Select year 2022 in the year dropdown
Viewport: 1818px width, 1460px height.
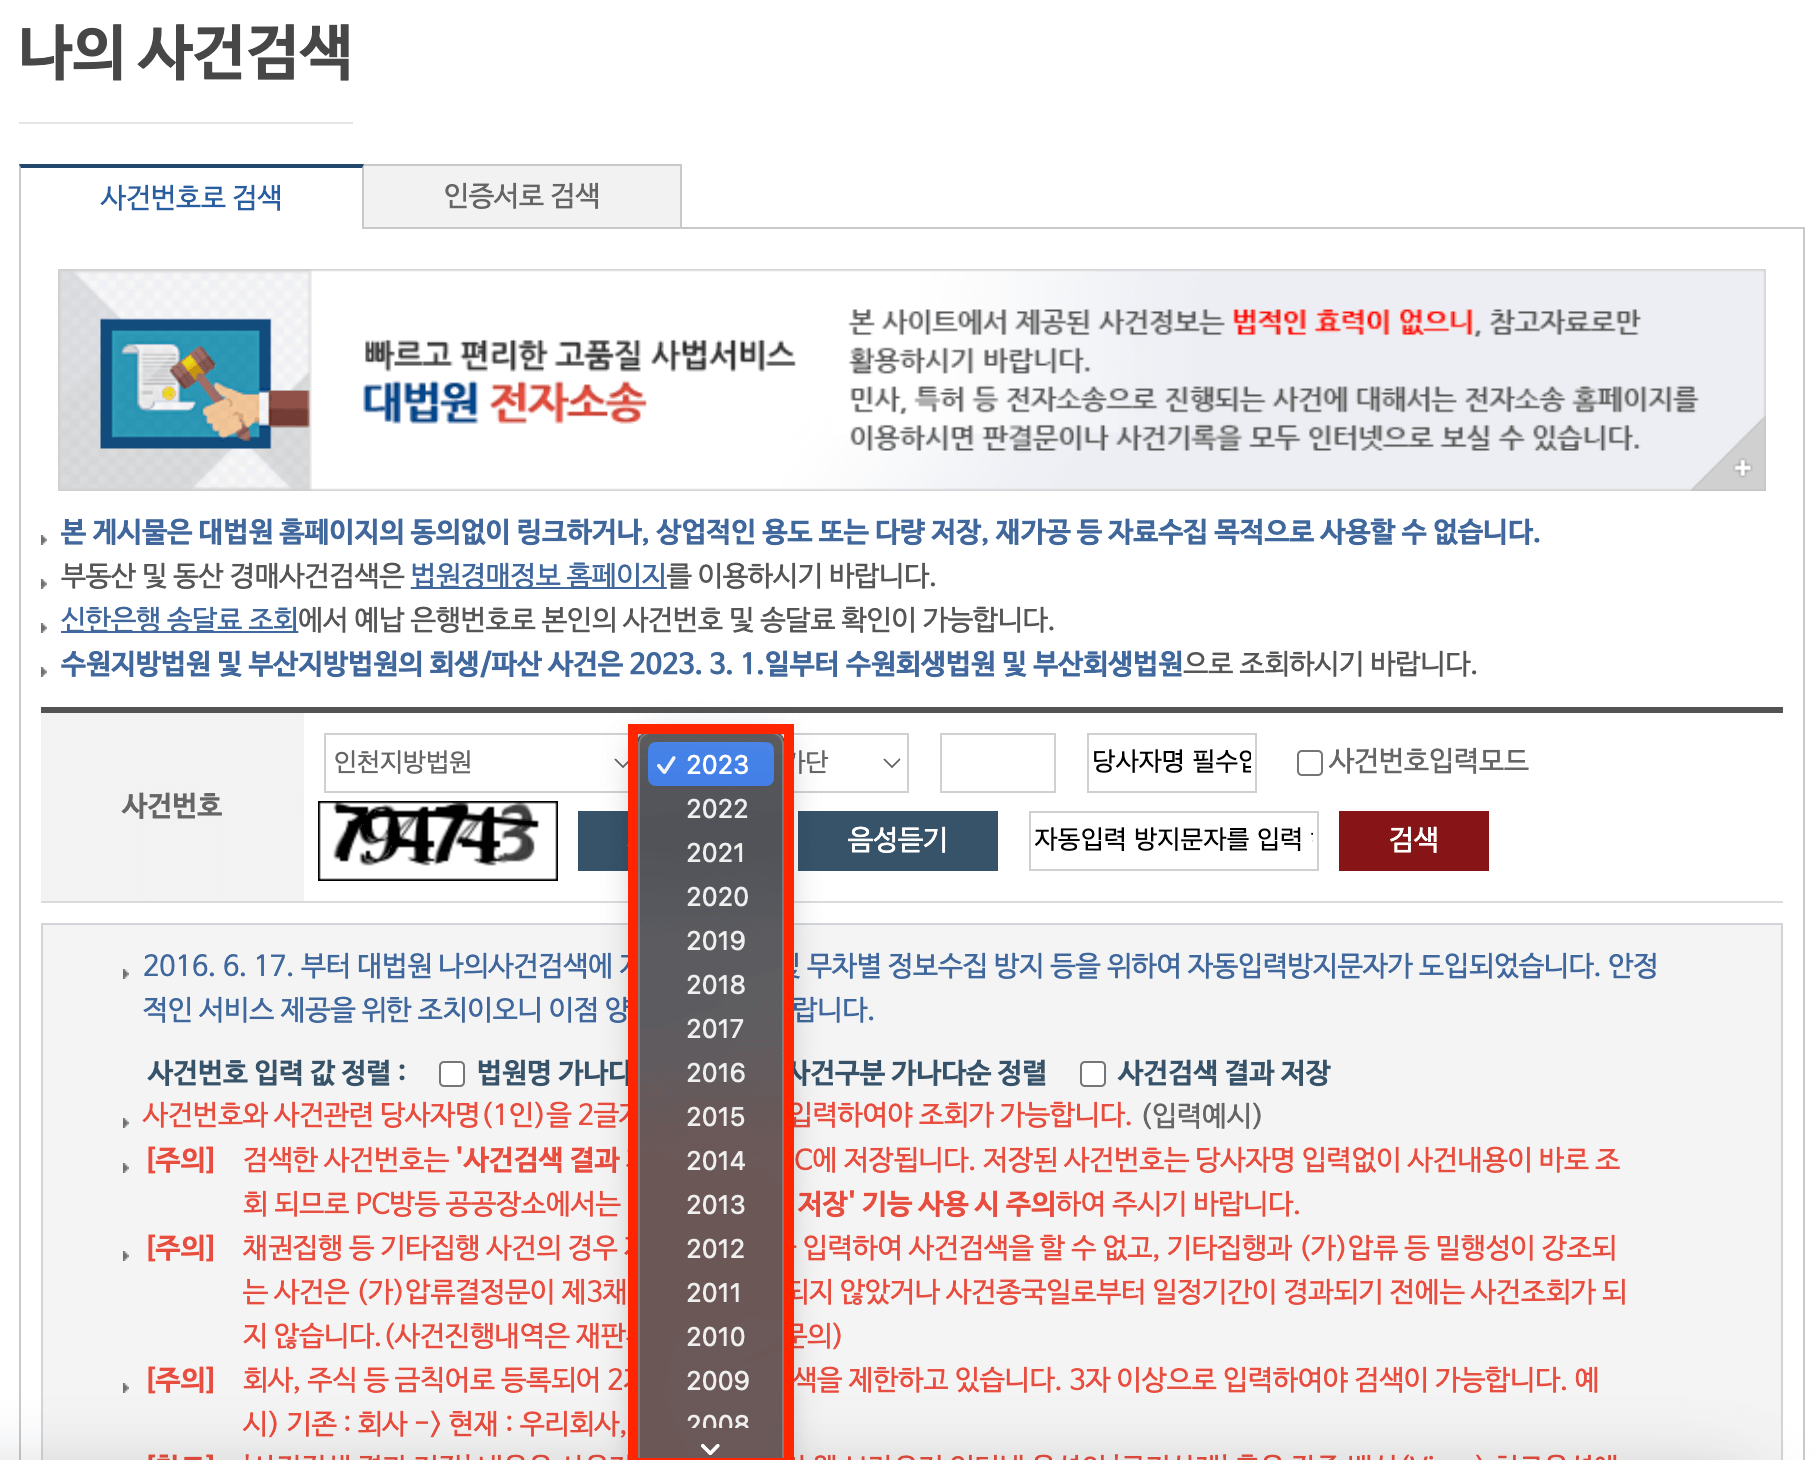click(x=716, y=808)
